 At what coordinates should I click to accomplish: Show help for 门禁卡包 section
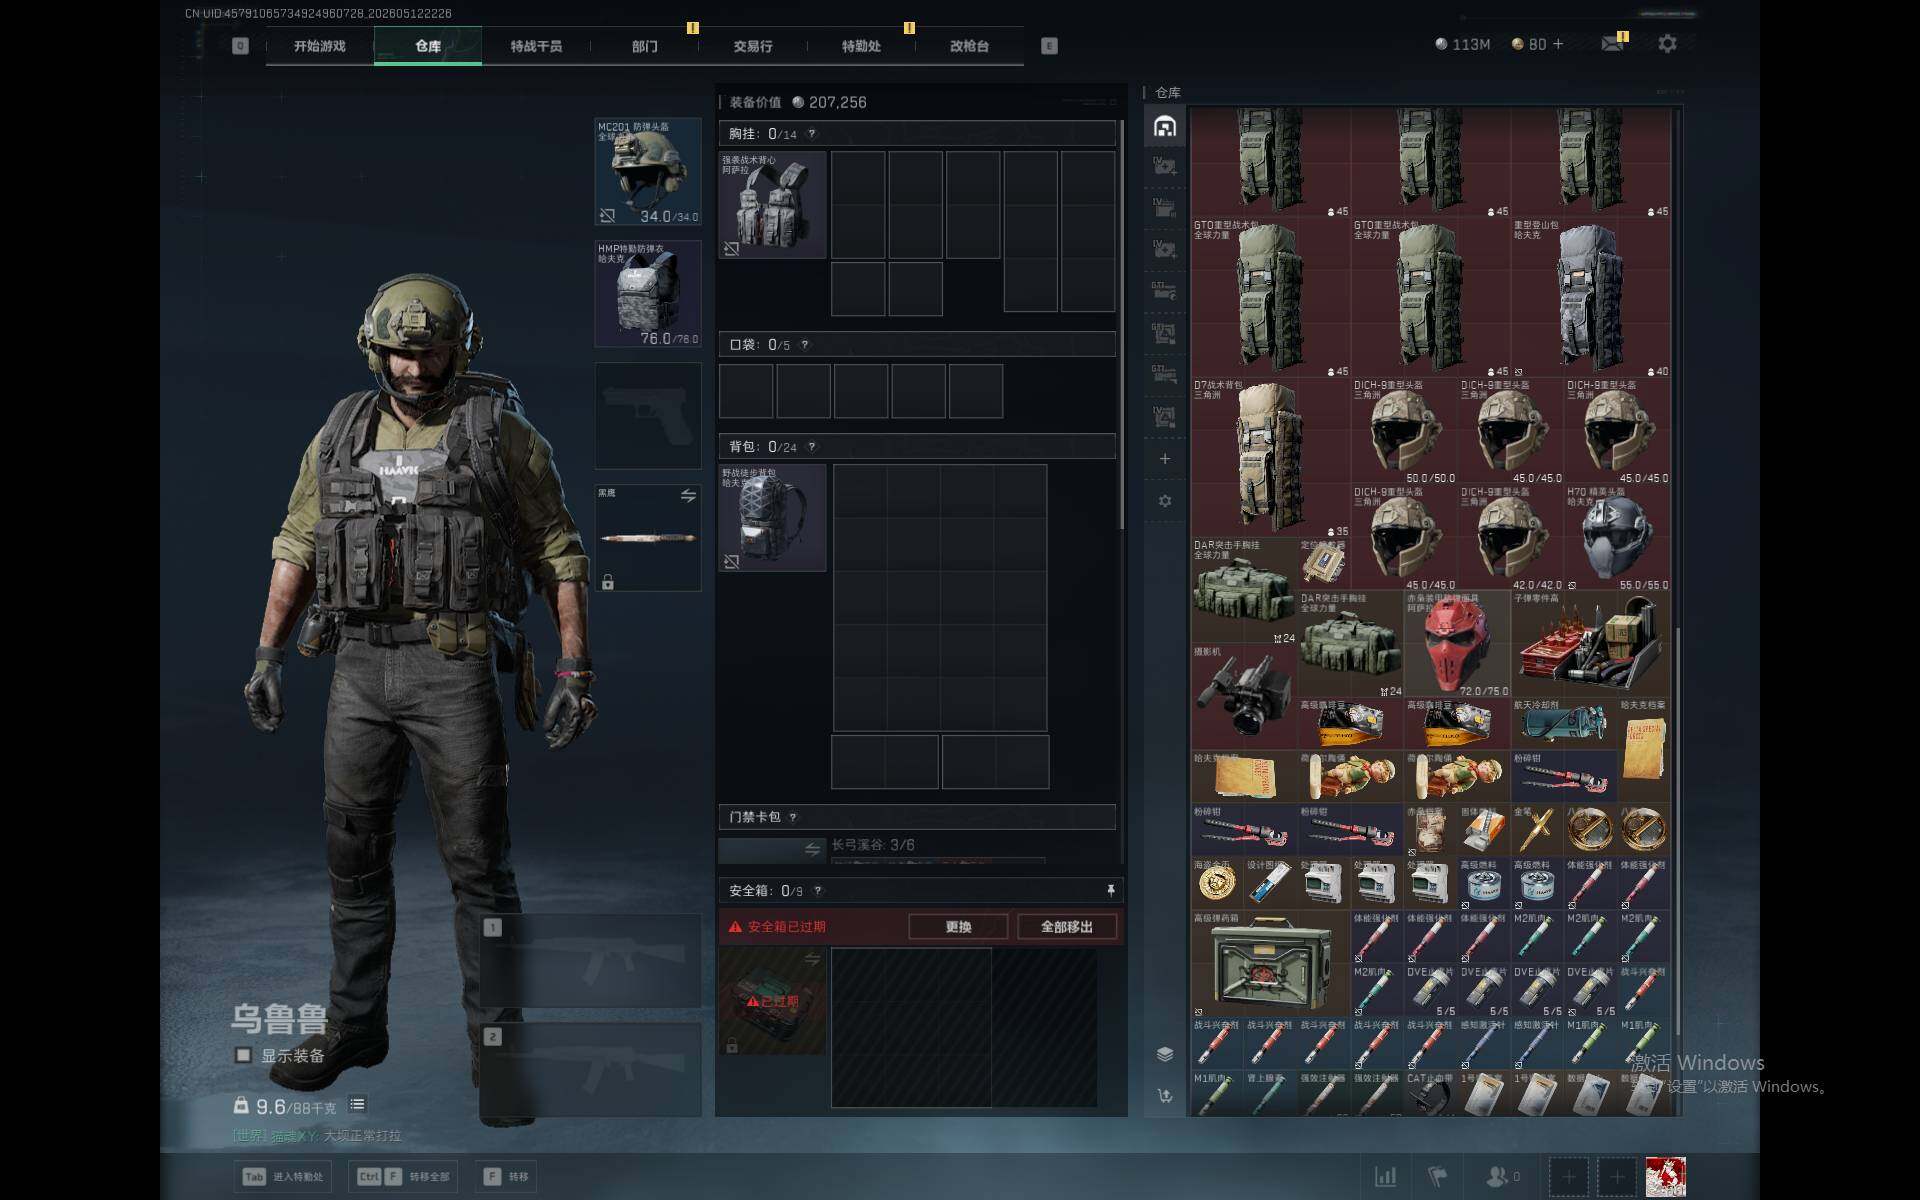pyautogui.click(x=793, y=817)
